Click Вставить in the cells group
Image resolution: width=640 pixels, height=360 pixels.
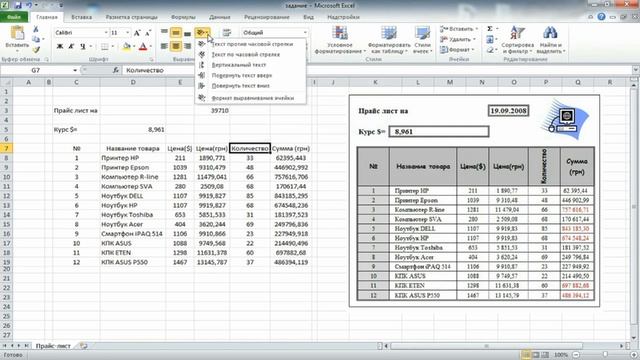pyautogui.click(x=458, y=29)
